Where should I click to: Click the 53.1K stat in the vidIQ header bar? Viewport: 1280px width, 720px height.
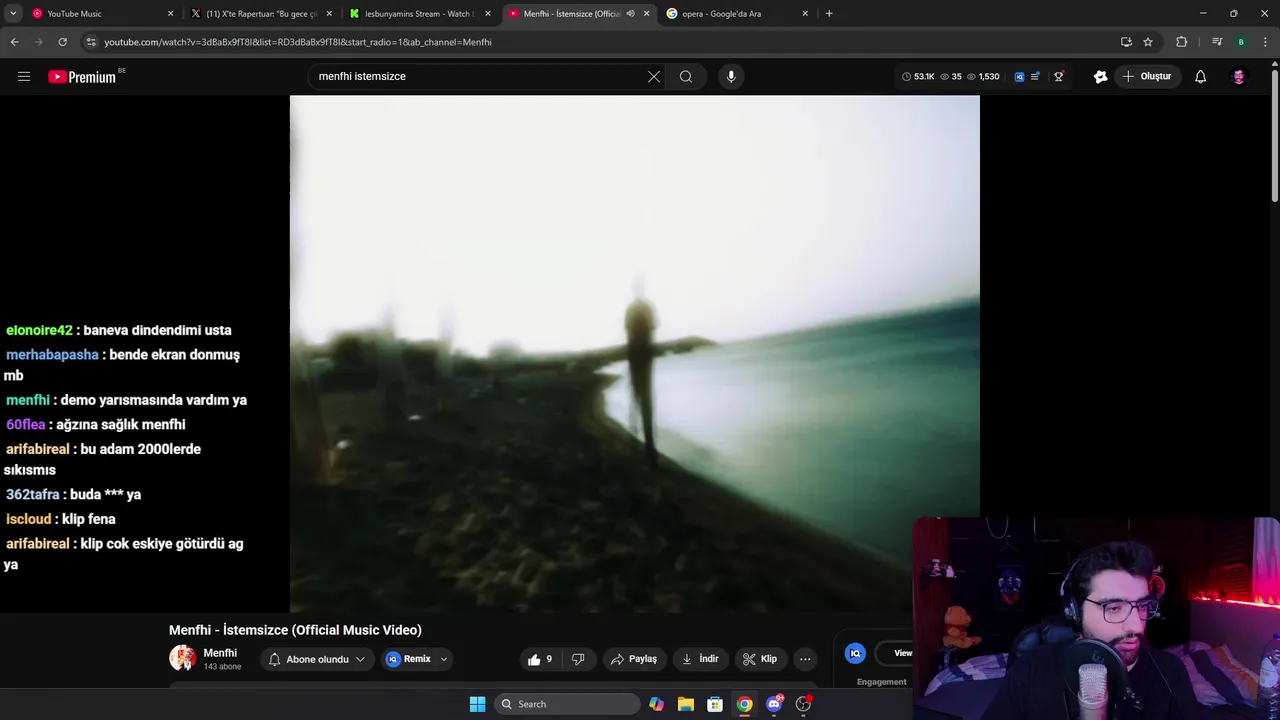918,76
